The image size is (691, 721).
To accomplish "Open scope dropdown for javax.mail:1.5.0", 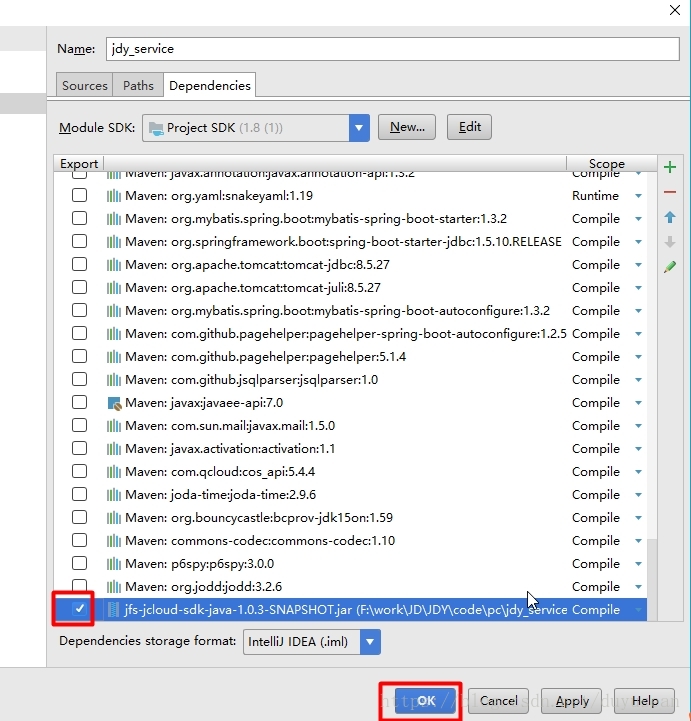I will click(x=638, y=426).
